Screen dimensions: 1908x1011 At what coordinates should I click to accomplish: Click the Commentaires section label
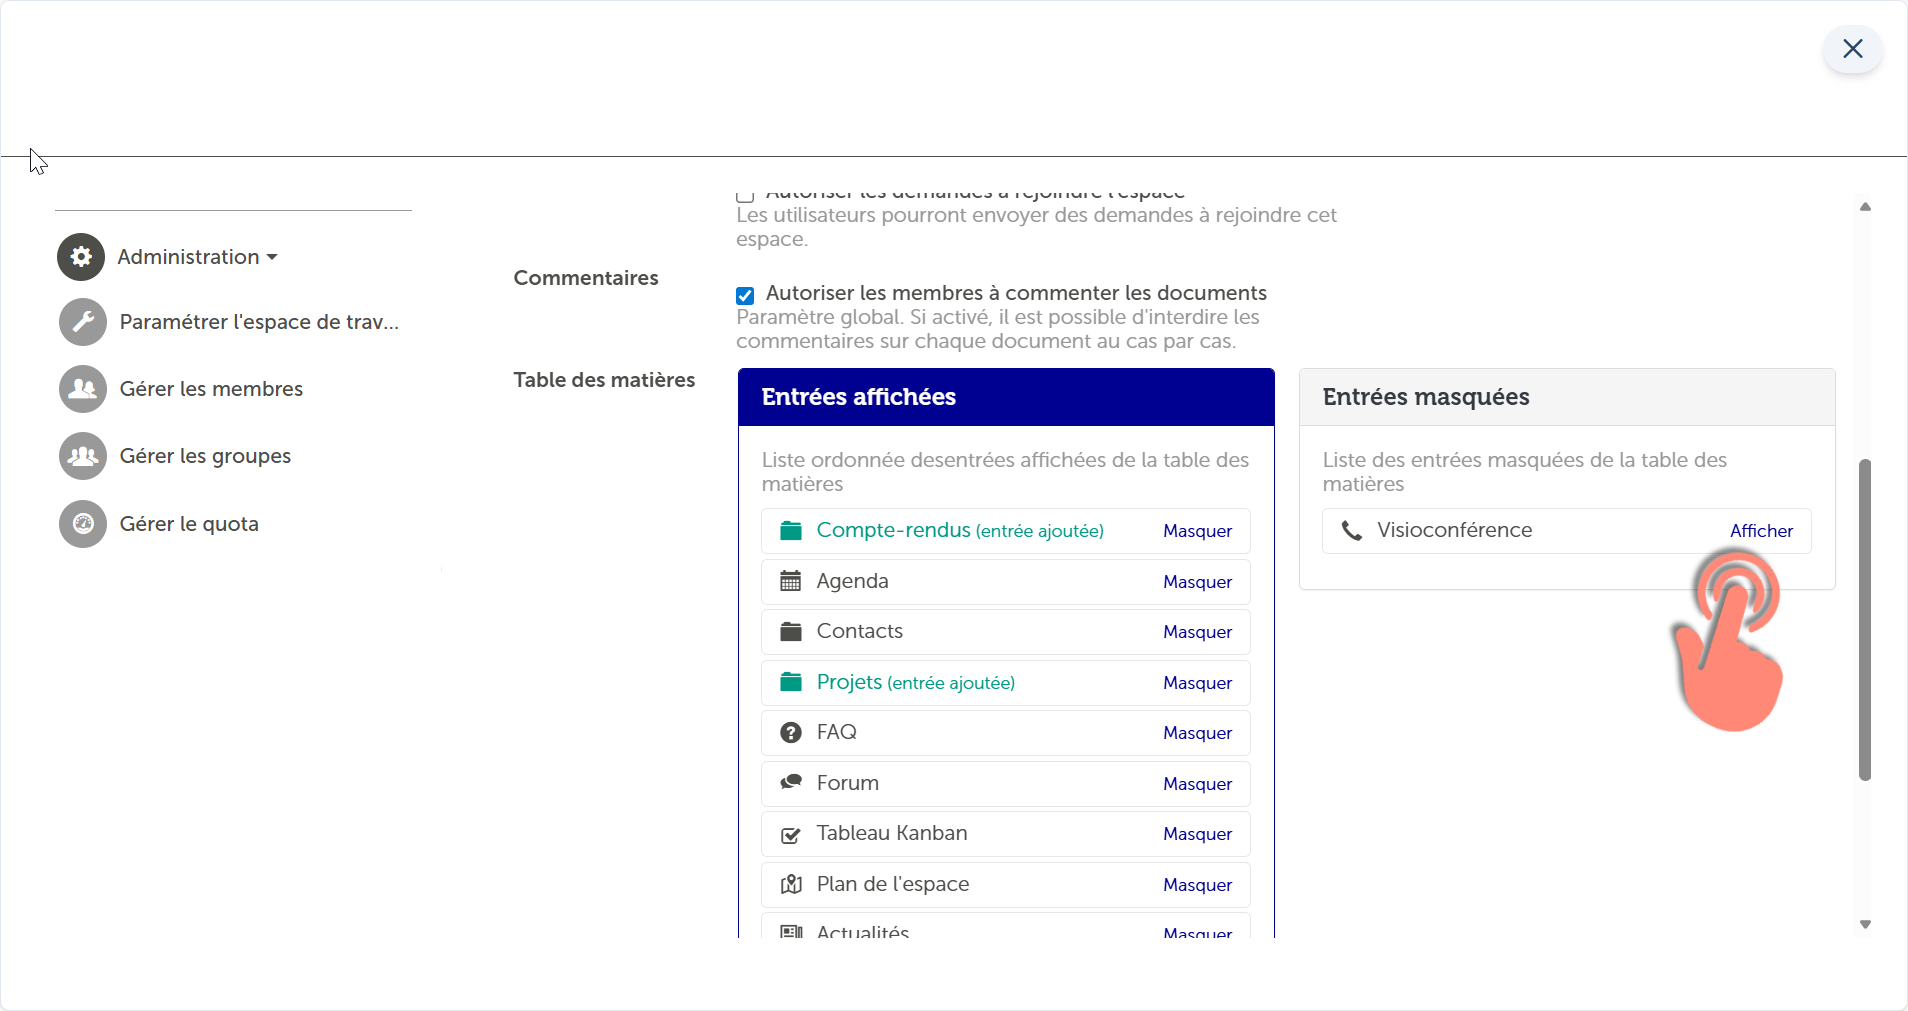586,278
